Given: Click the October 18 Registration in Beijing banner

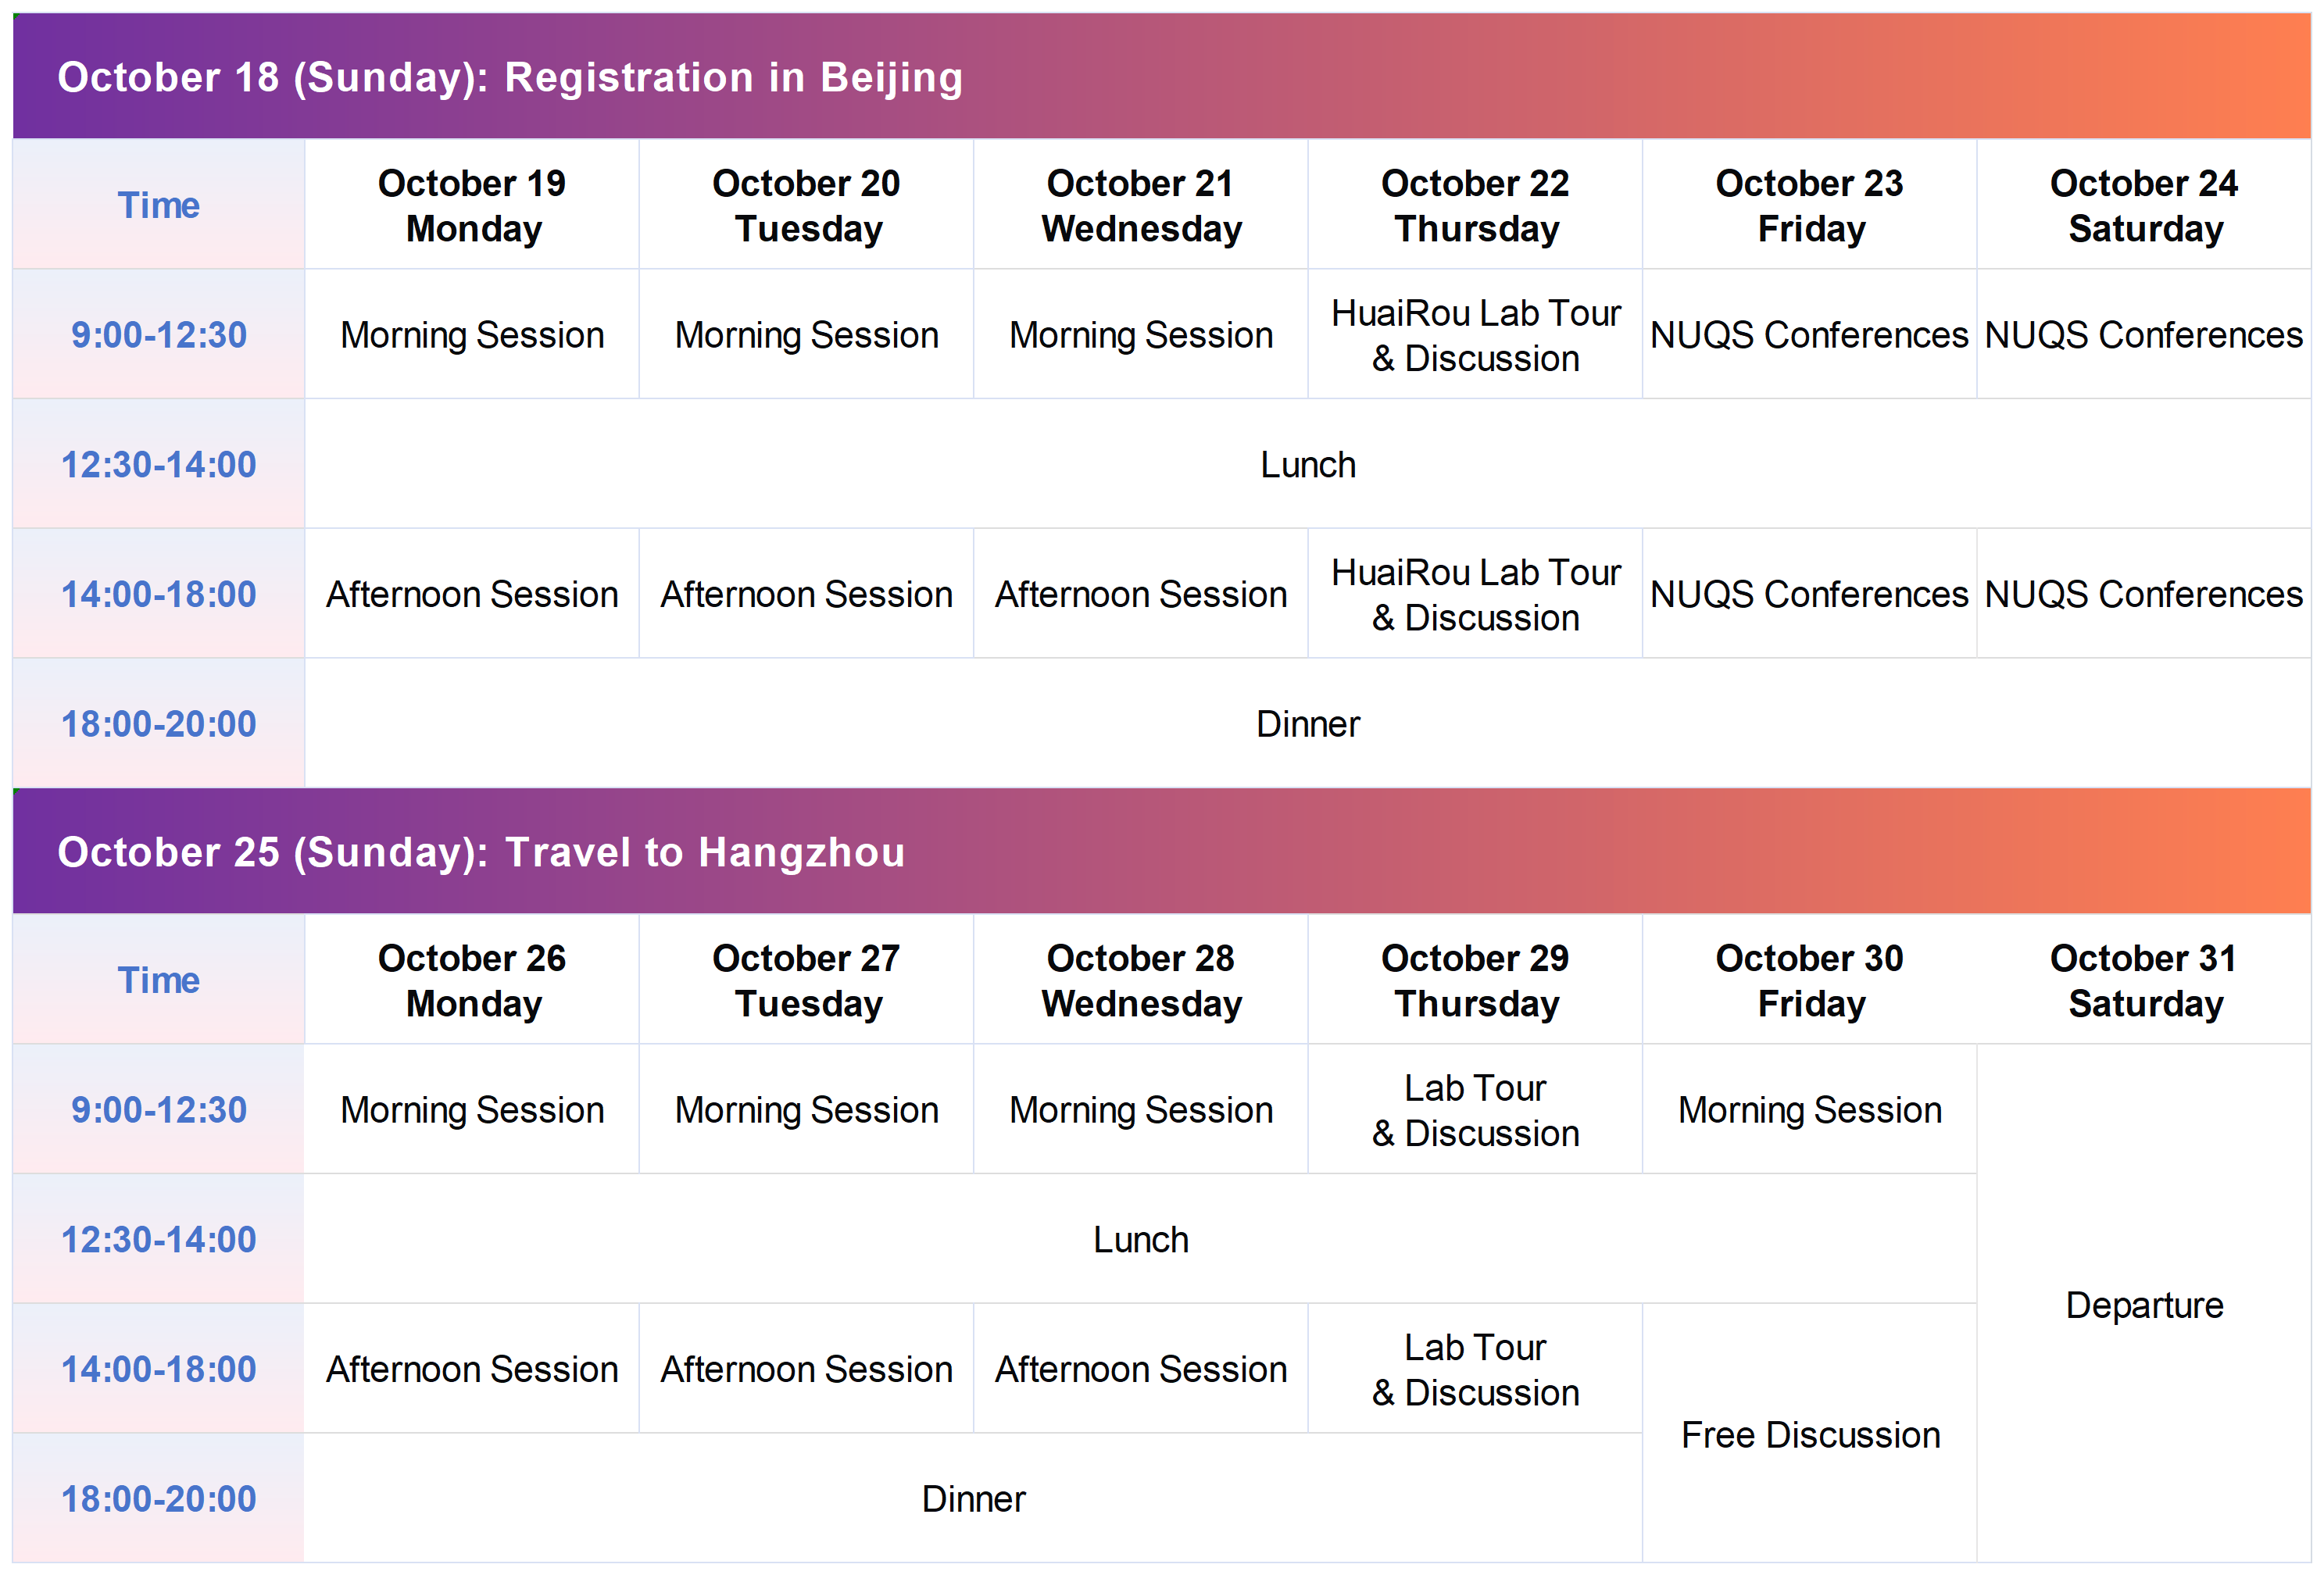Looking at the screenshot, I should pyautogui.click(x=1161, y=76).
